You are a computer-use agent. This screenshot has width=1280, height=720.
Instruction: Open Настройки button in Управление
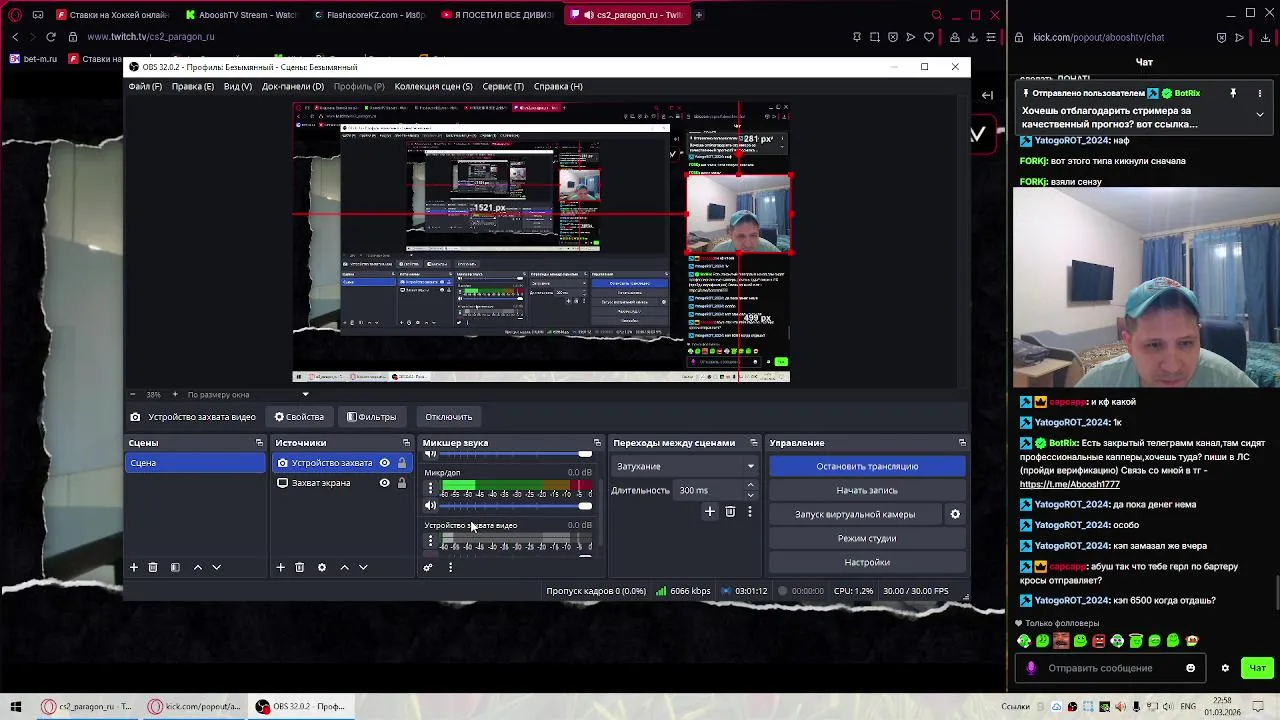click(867, 562)
